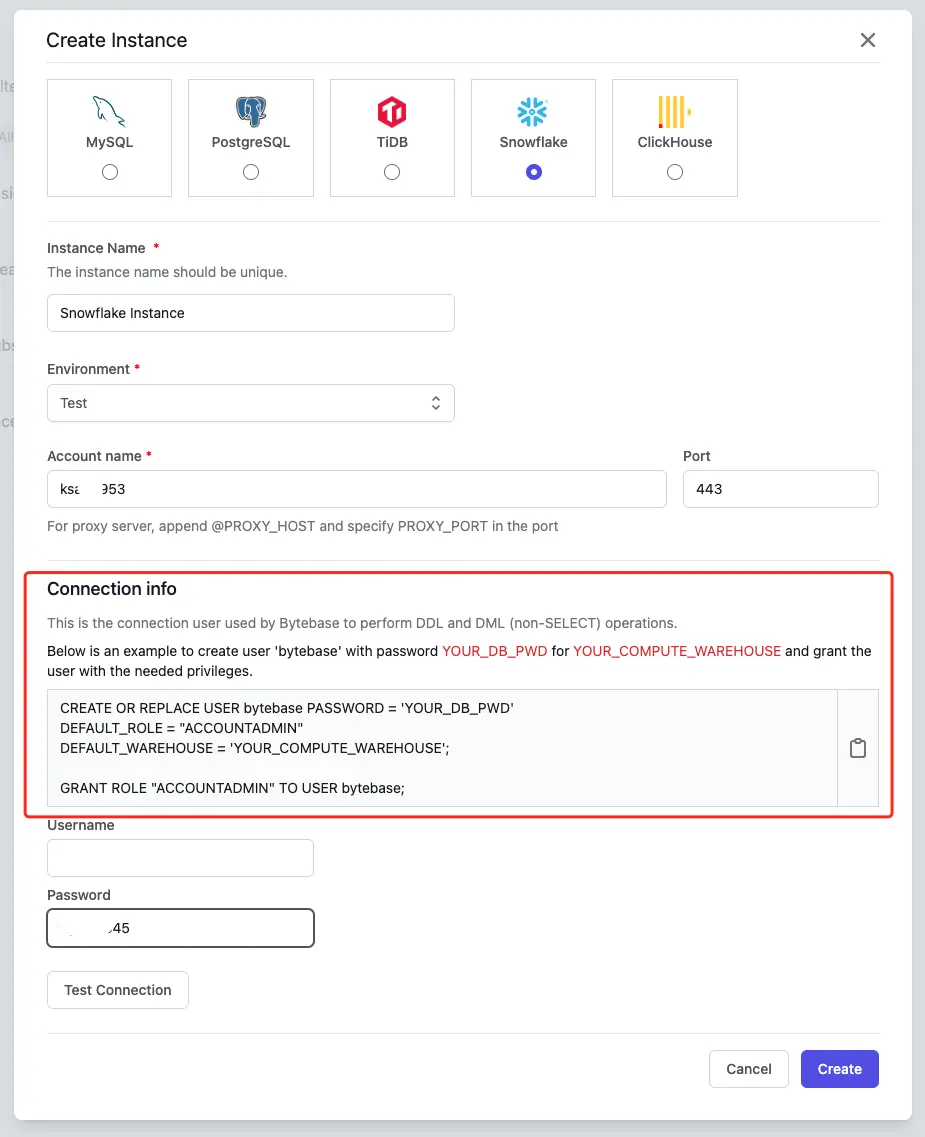This screenshot has width=925, height=1137.
Task: Click the TiDB logo icon
Action: [392, 112]
